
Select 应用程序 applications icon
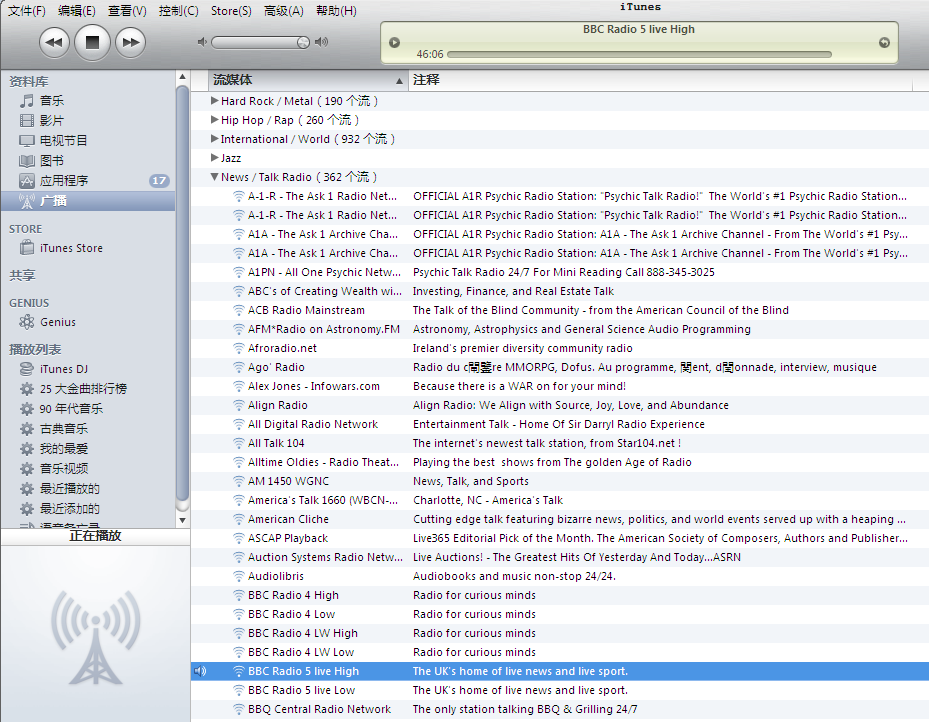pos(27,181)
